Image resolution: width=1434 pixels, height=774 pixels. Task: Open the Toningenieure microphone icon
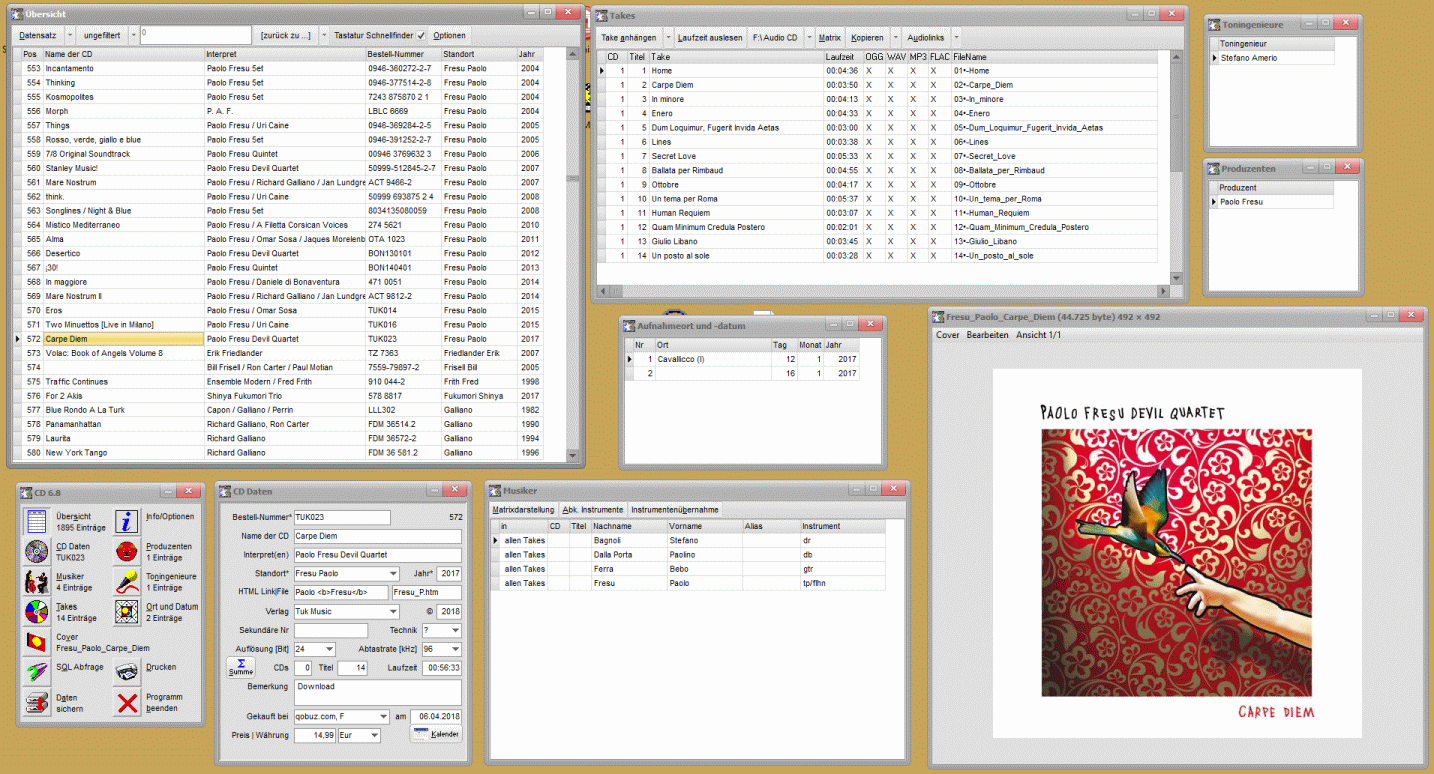pyautogui.click(x=127, y=582)
